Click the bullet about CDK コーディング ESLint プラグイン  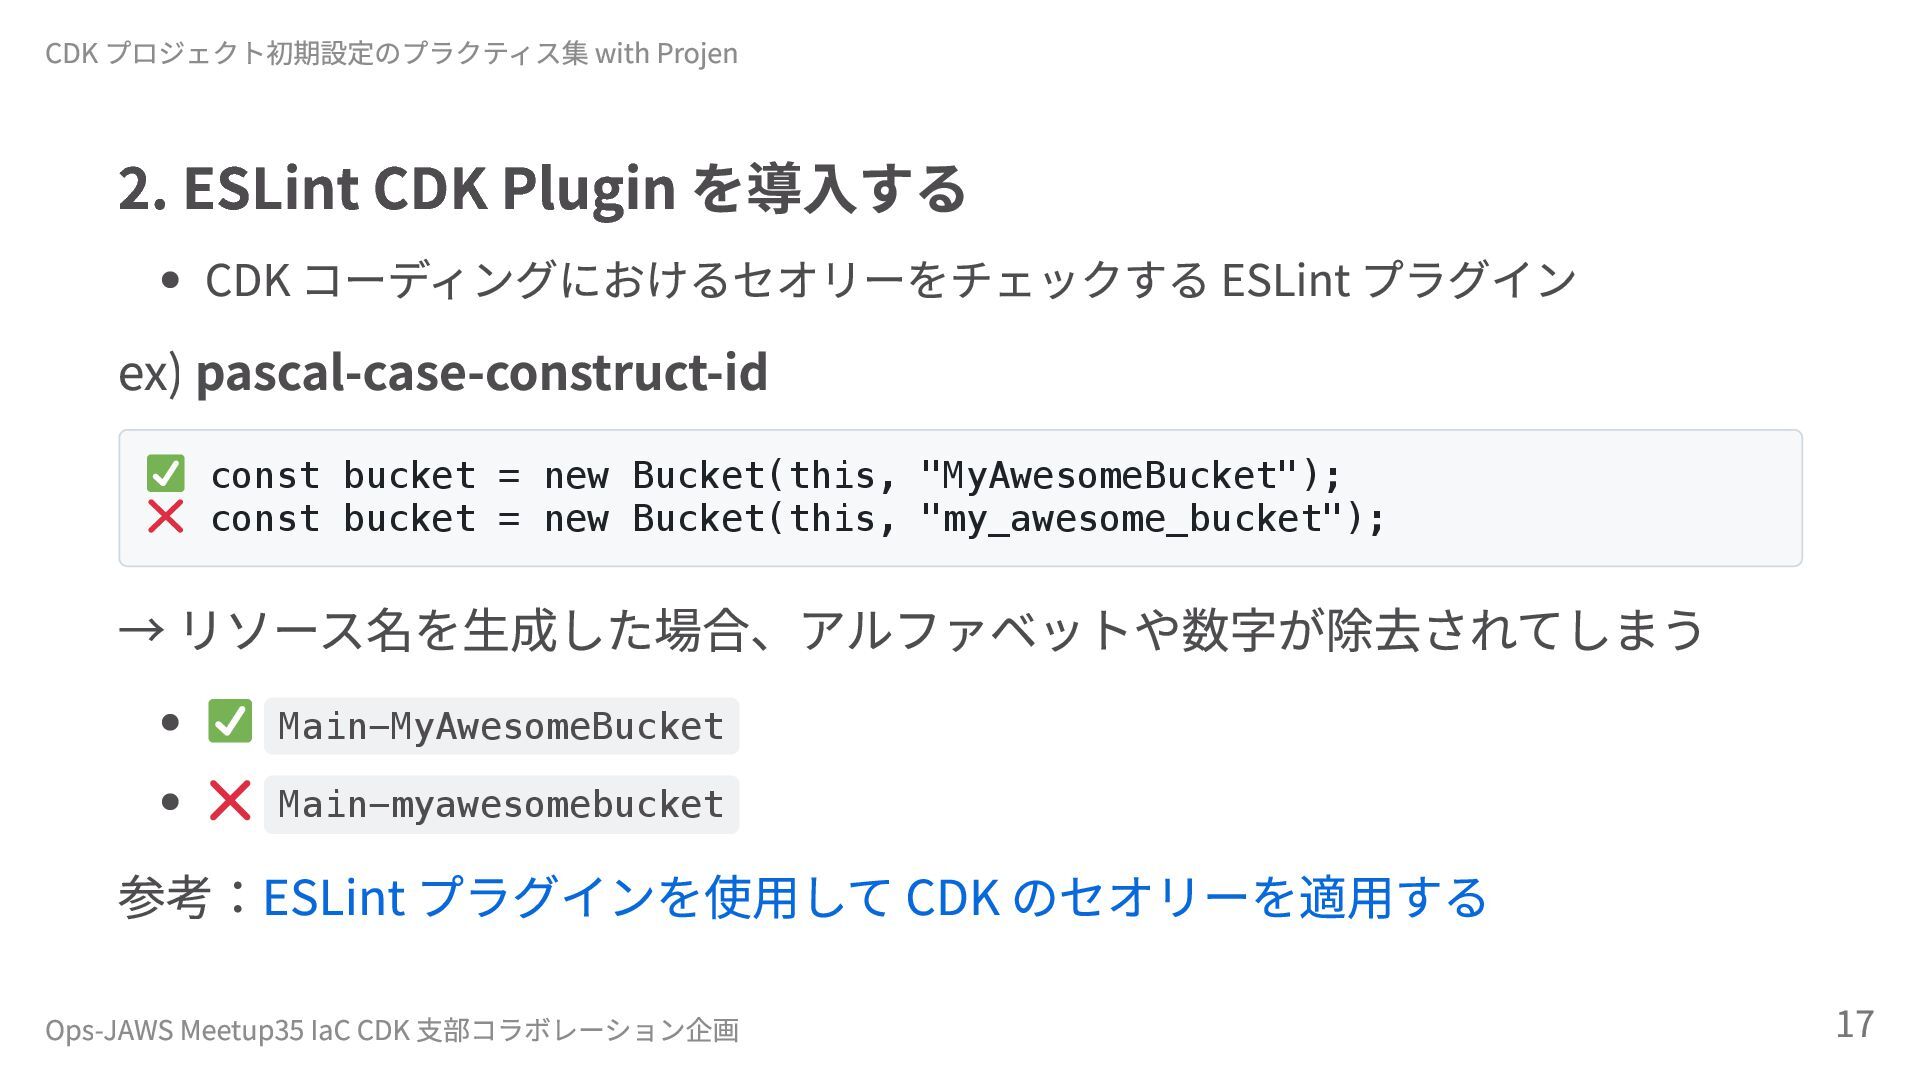pyautogui.click(x=890, y=279)
